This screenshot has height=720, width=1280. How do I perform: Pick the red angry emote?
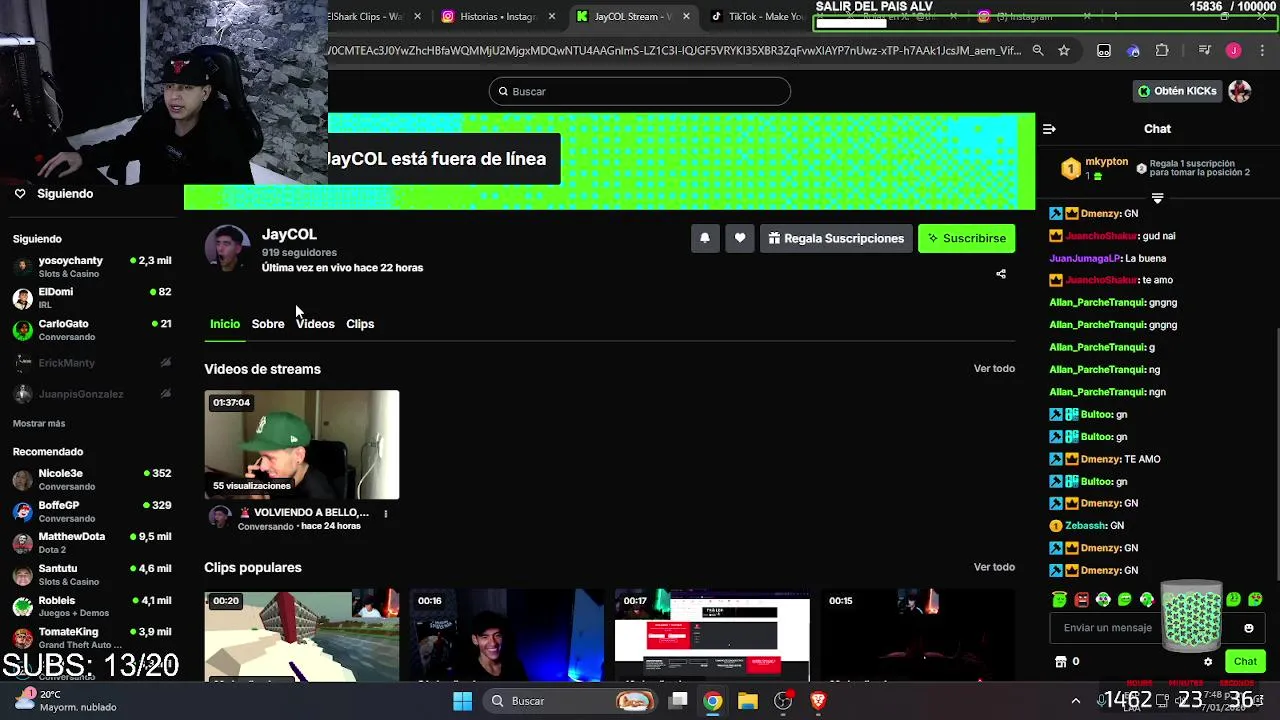point(1081,600)
